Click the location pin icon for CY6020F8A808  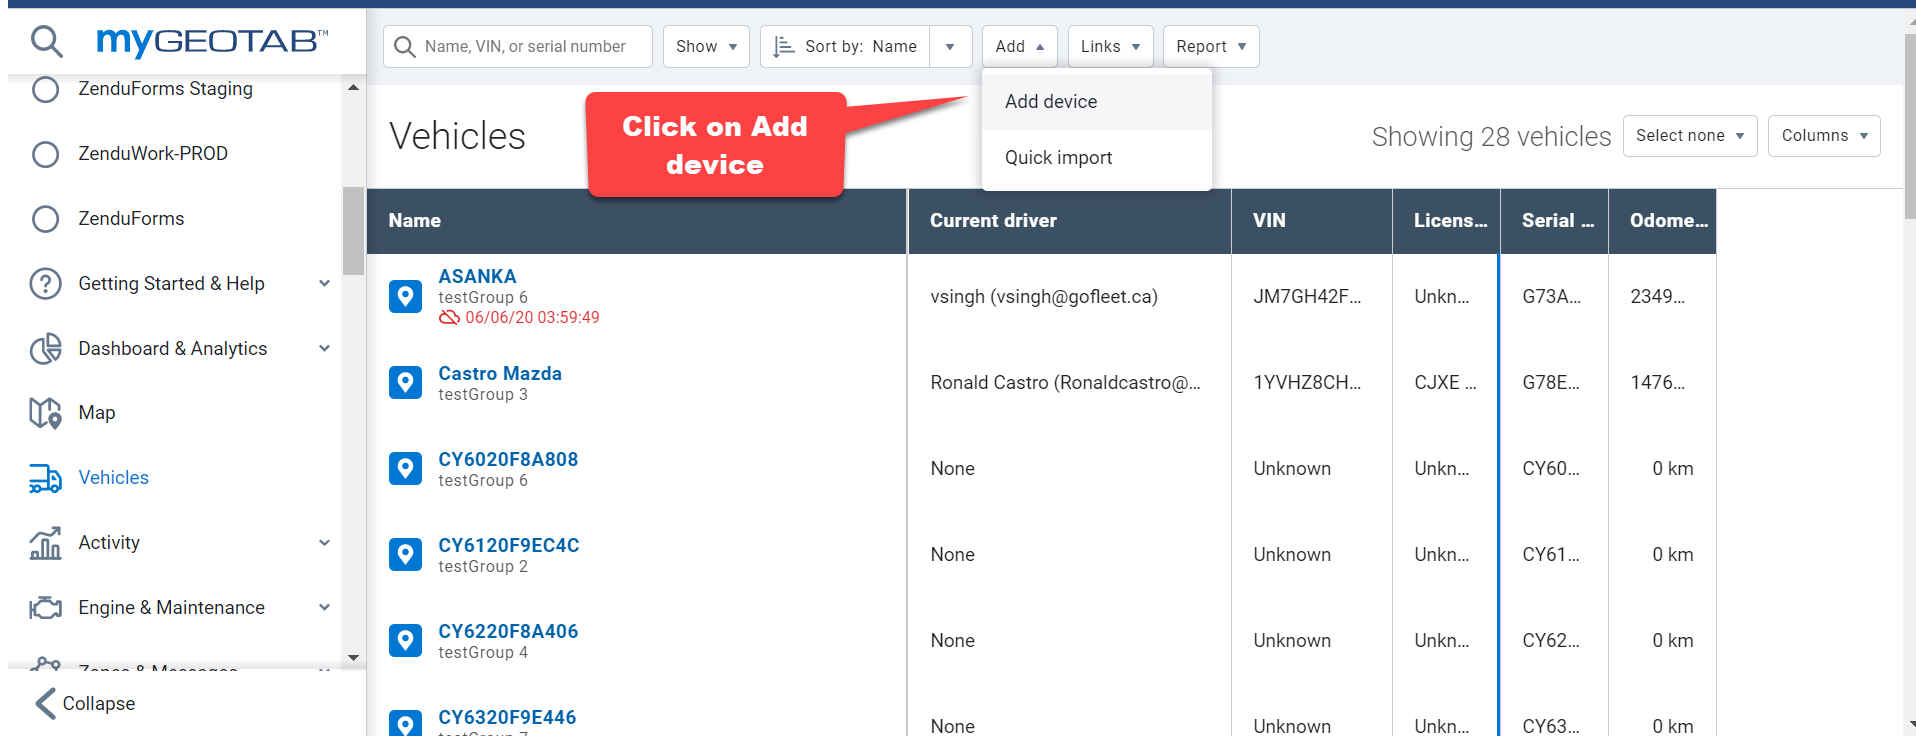[405, 468]
